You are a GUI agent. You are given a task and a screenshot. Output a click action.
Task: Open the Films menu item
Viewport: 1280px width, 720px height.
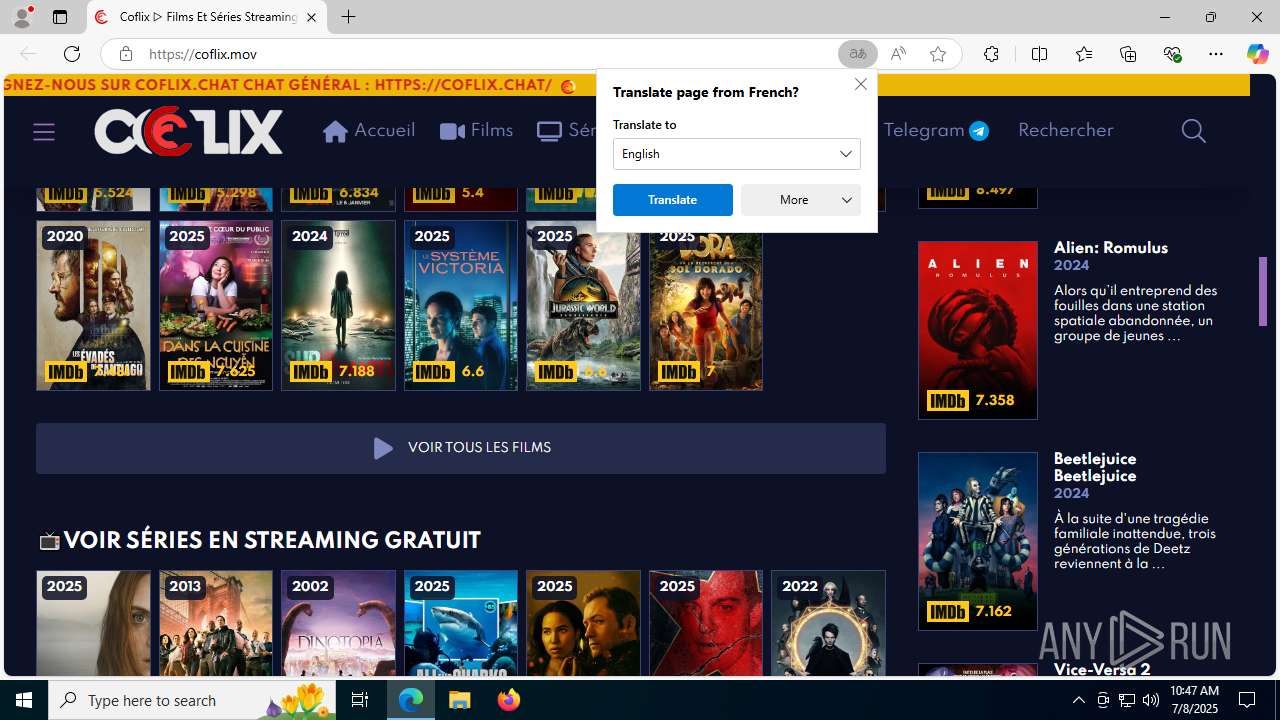pos(477,131)
